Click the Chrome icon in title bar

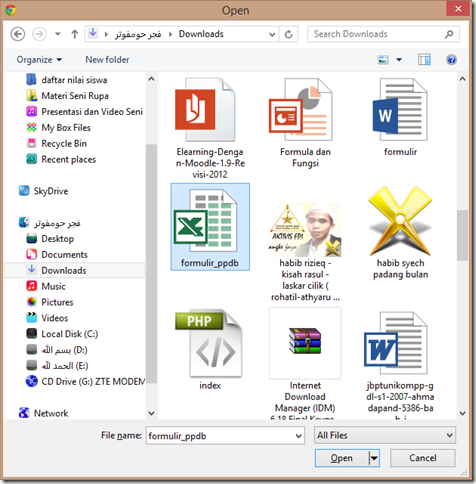(10, 10)
